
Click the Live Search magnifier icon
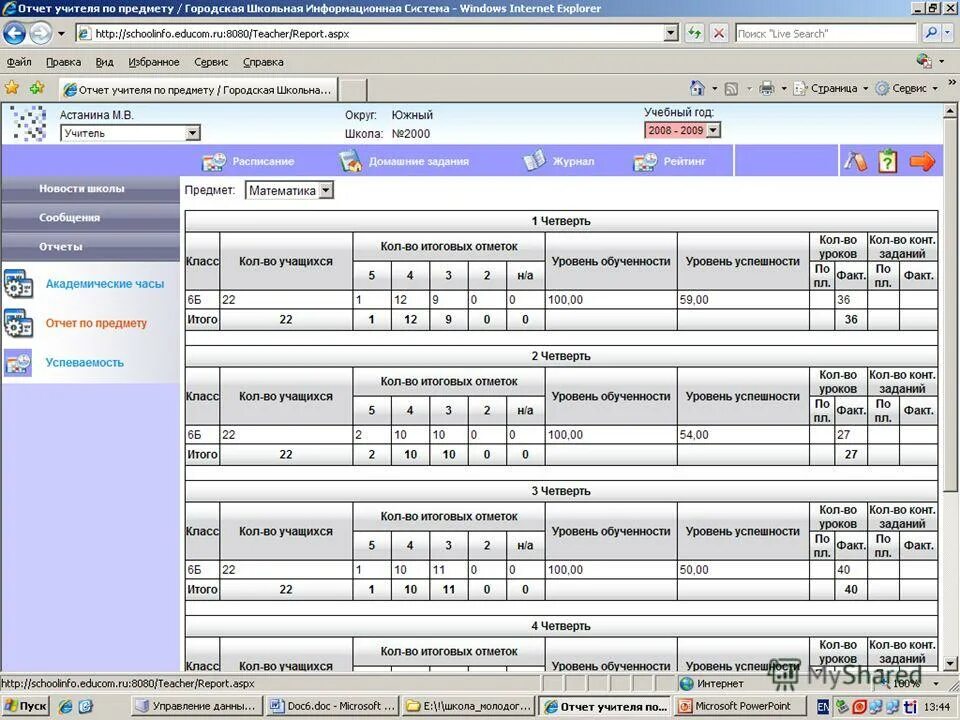(x=931, y=33)
